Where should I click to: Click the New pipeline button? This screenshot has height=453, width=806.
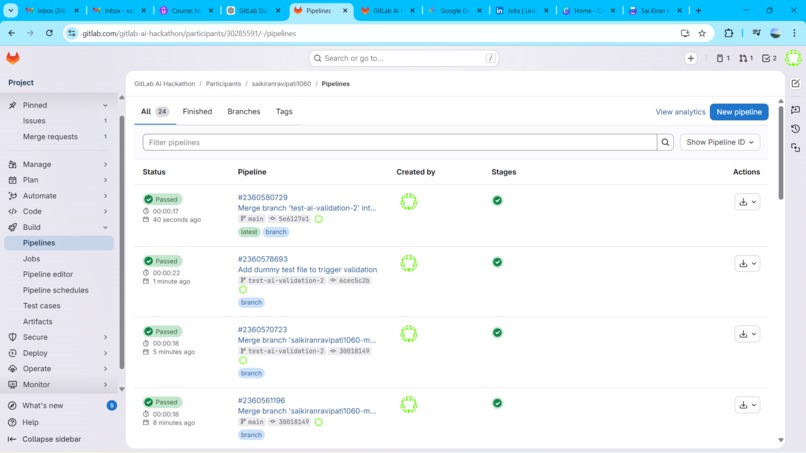739,112
